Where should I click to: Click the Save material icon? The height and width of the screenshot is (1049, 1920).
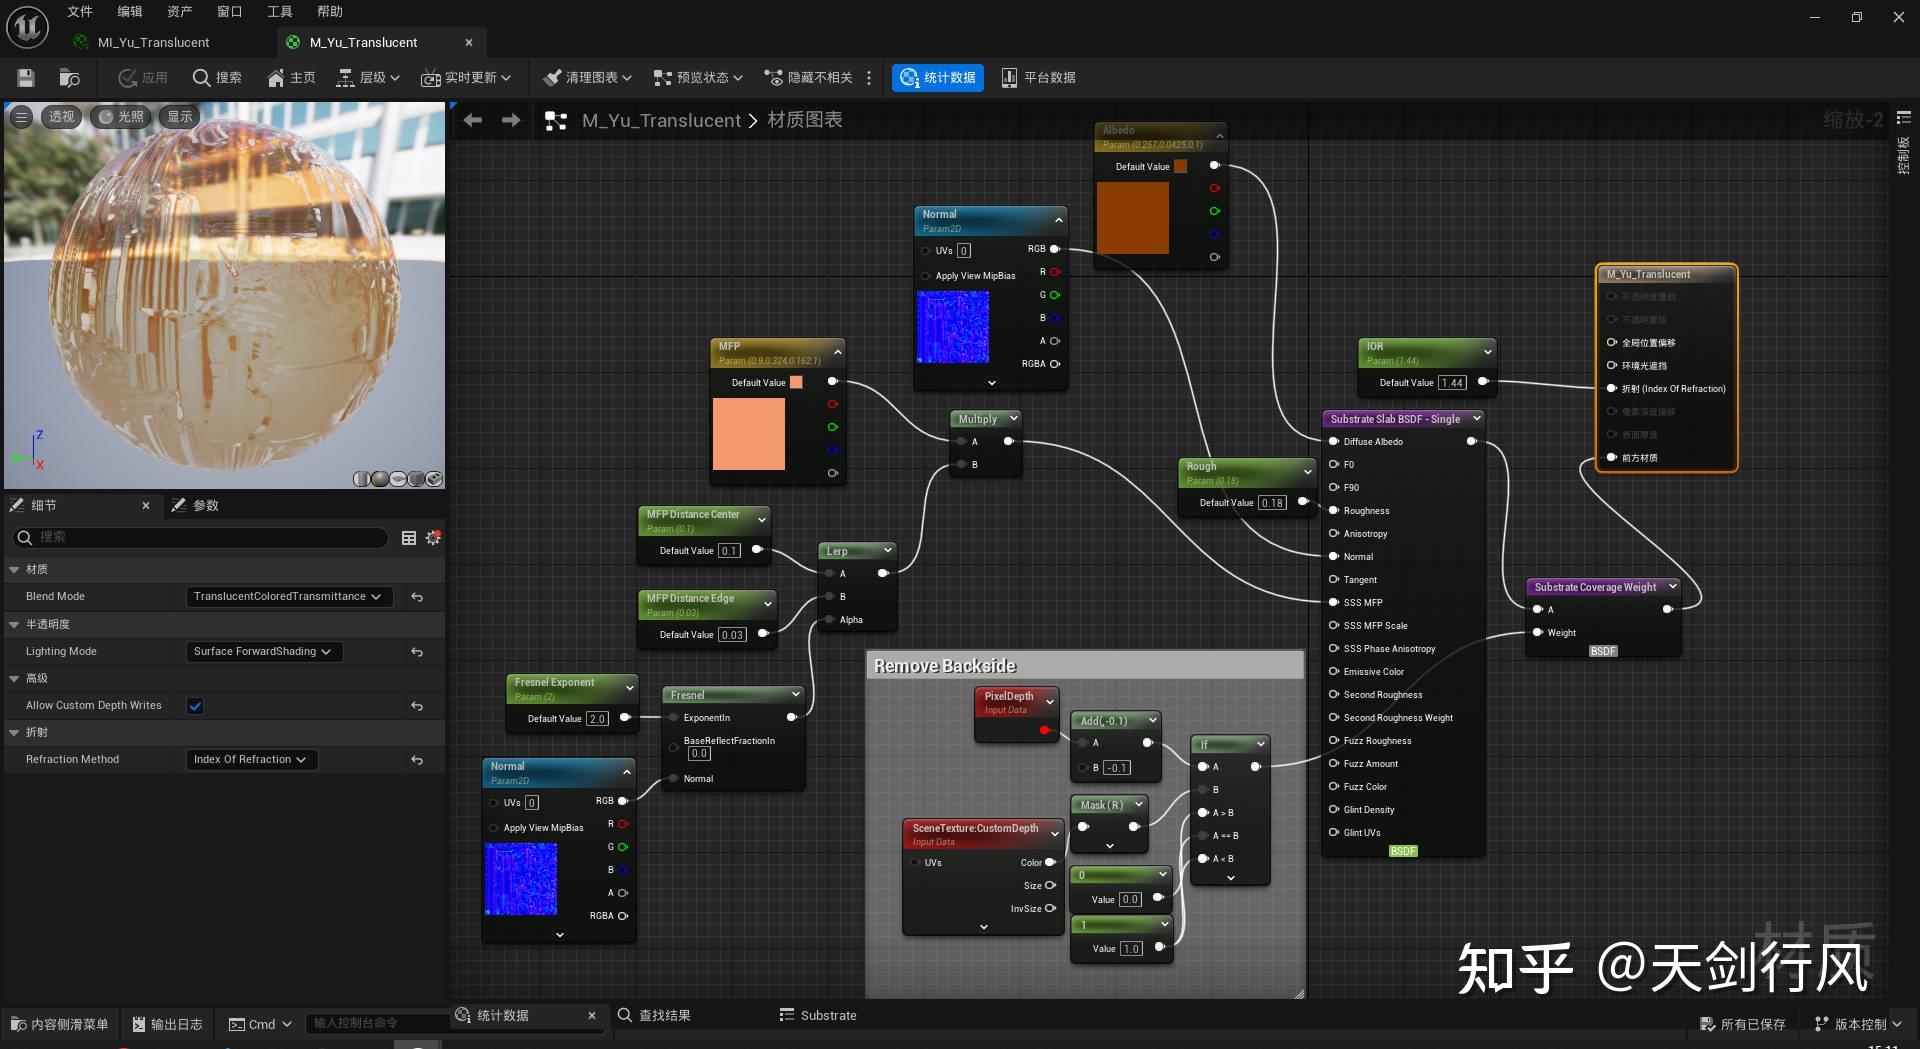26,78
